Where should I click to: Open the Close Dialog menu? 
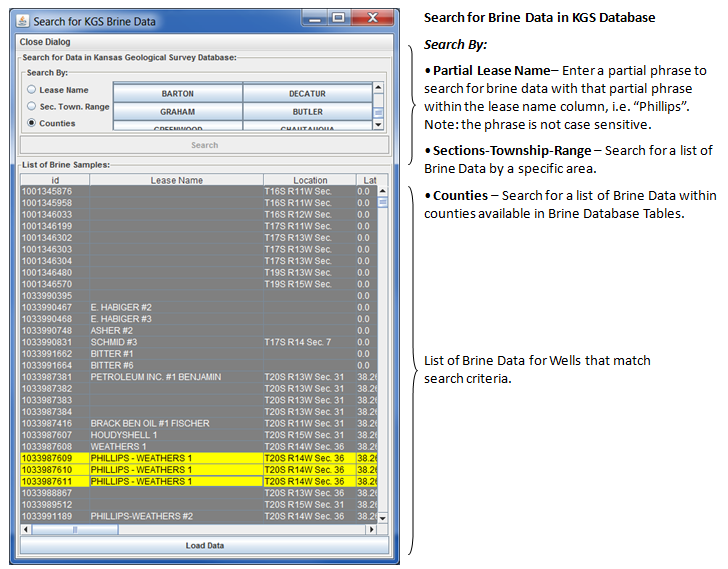point(45,42)
